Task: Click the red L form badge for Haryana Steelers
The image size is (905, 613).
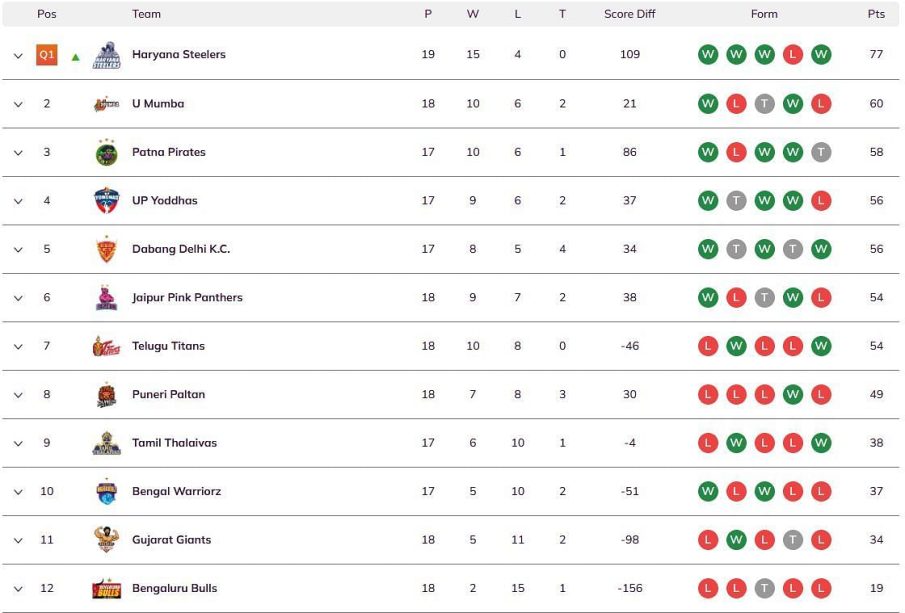Action: [x=793, y=55]
